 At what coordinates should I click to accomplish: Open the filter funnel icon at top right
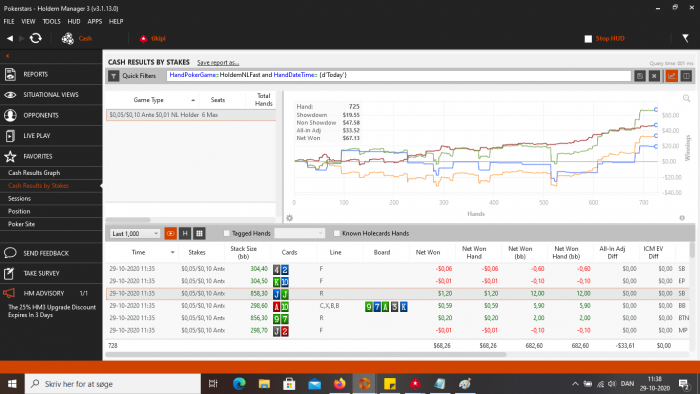(685, 38)
